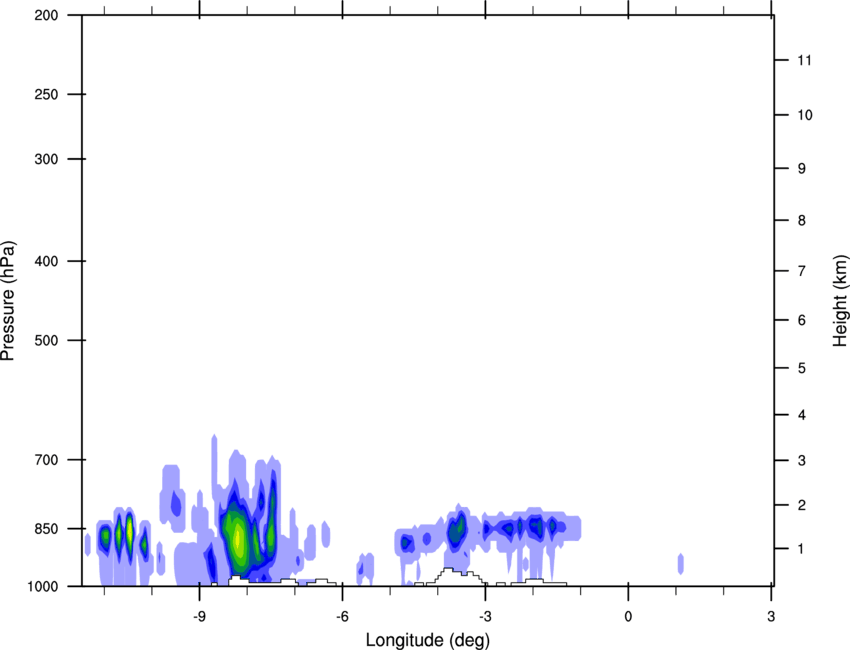Click the 1000 pressure tick label
This screenshot has height=650, width=850.
pos(43,587)
